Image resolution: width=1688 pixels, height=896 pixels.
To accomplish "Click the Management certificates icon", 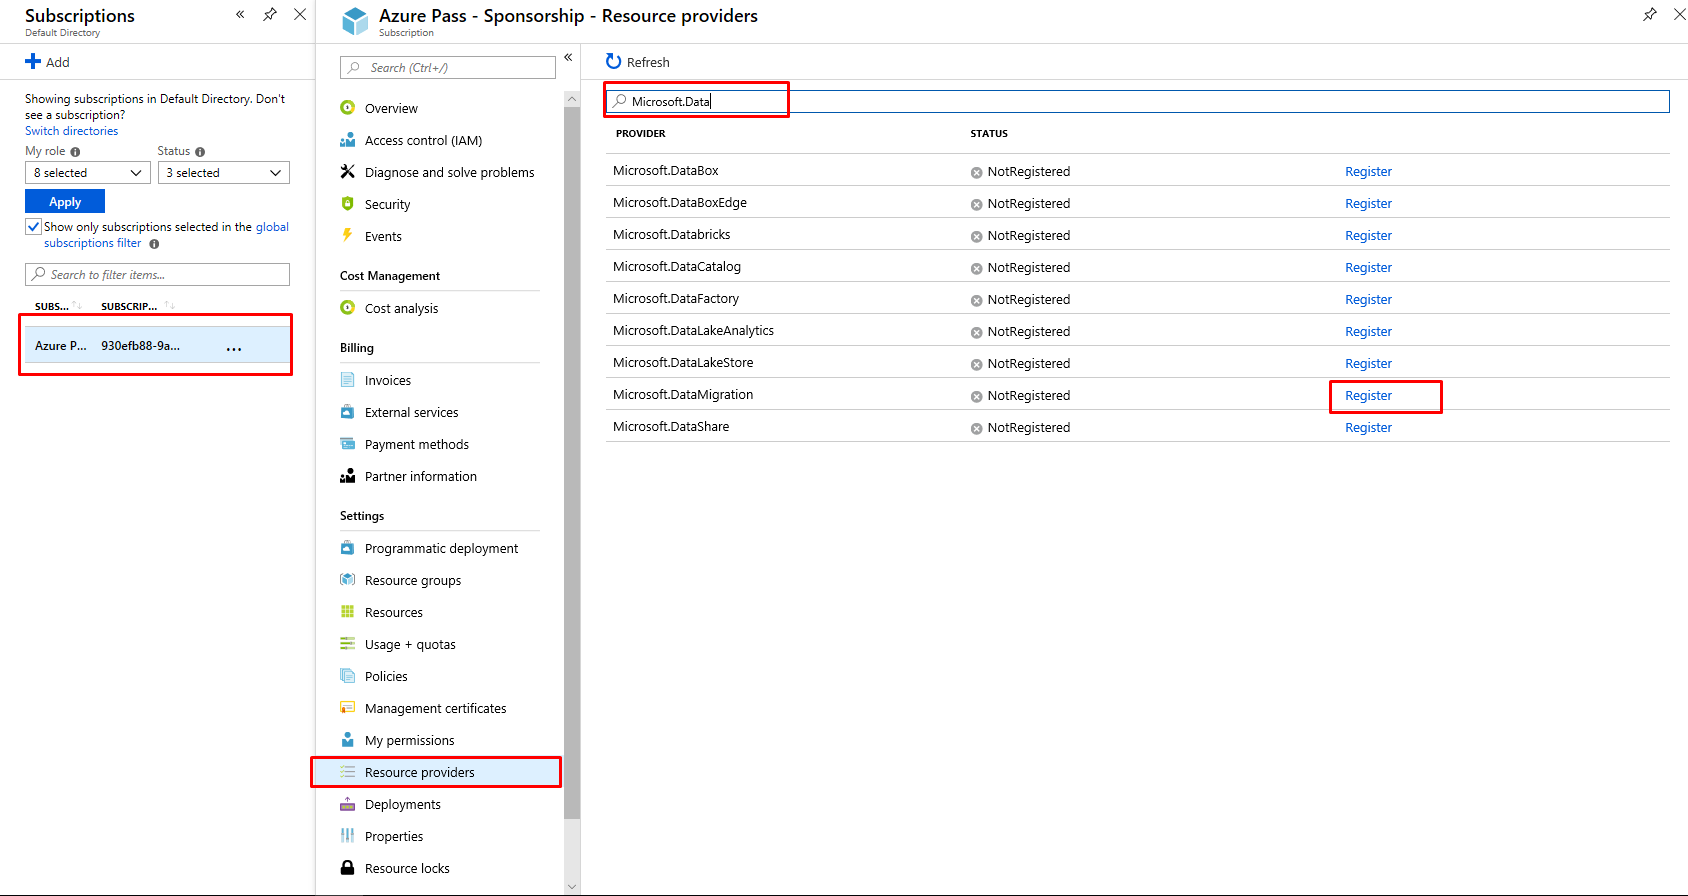I will [347, 708].
